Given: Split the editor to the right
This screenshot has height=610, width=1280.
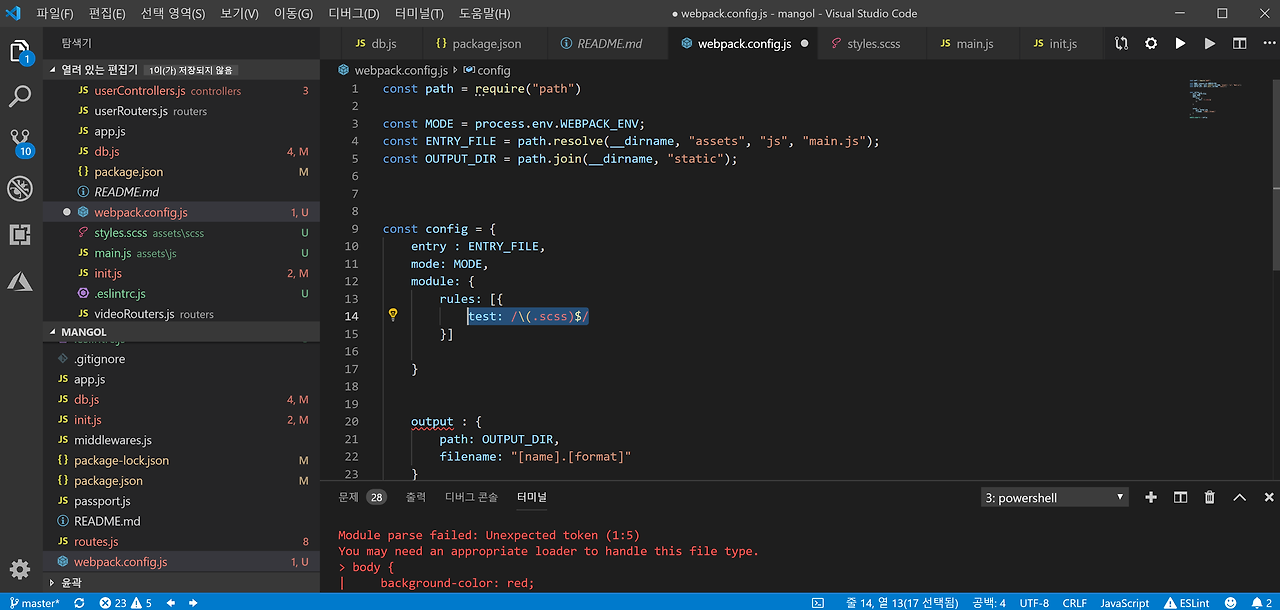Looking at the screenshot, I should (1239, 44).
